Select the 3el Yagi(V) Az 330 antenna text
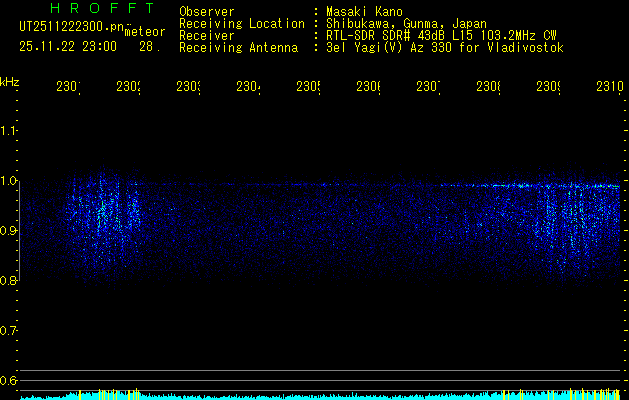This screenshot has height=400, width=629. point(445,48)
